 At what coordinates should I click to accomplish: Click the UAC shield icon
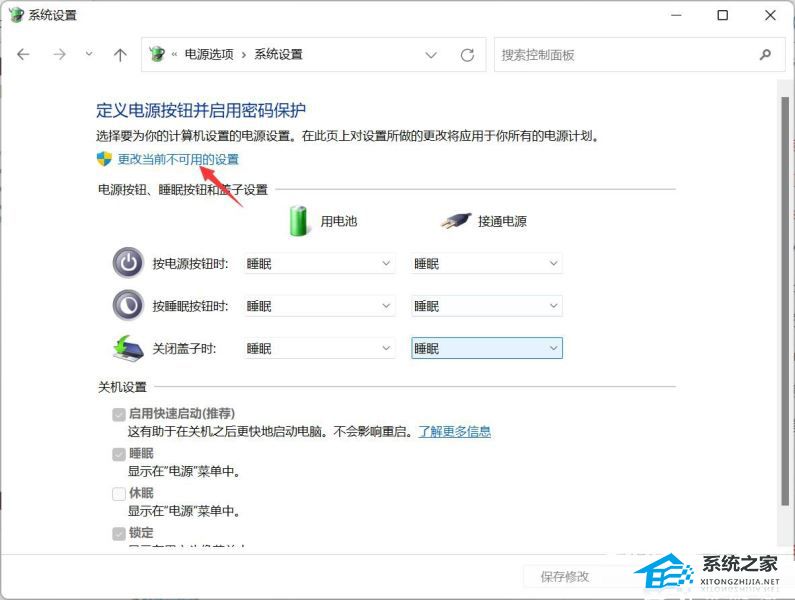coord(104,159)
